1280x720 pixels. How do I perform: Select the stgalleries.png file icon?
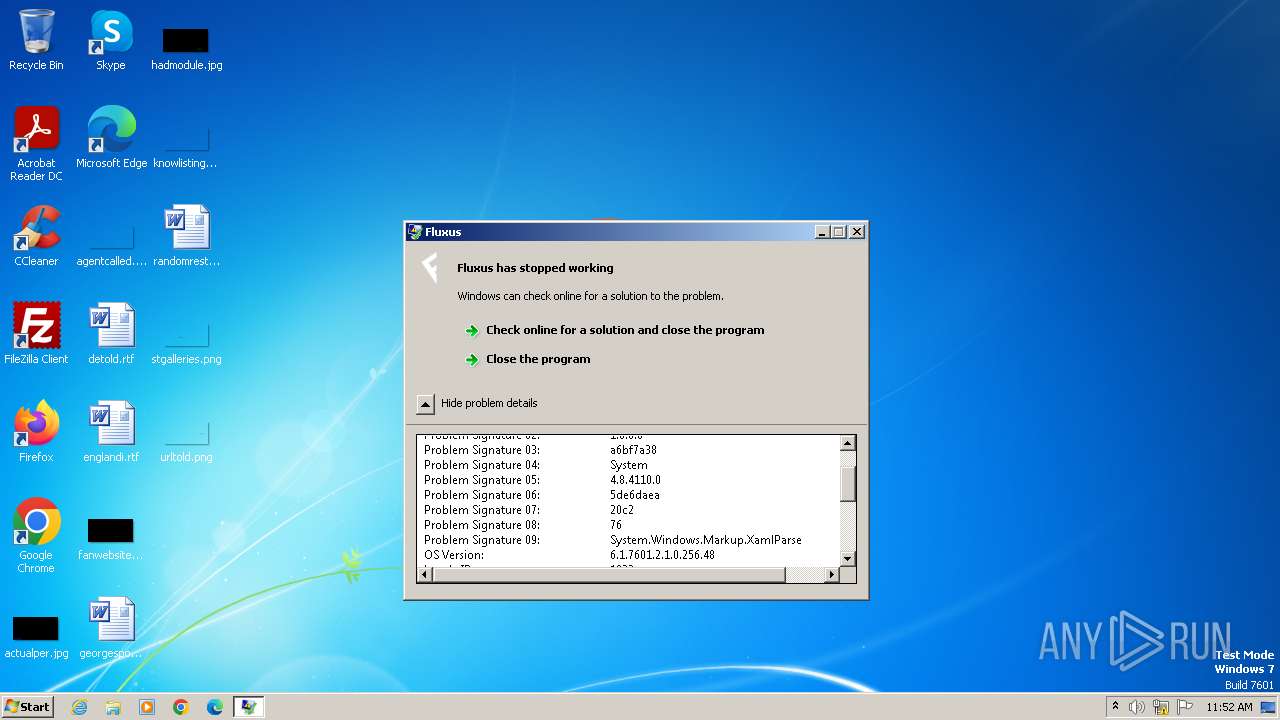(x=186, y=343)
